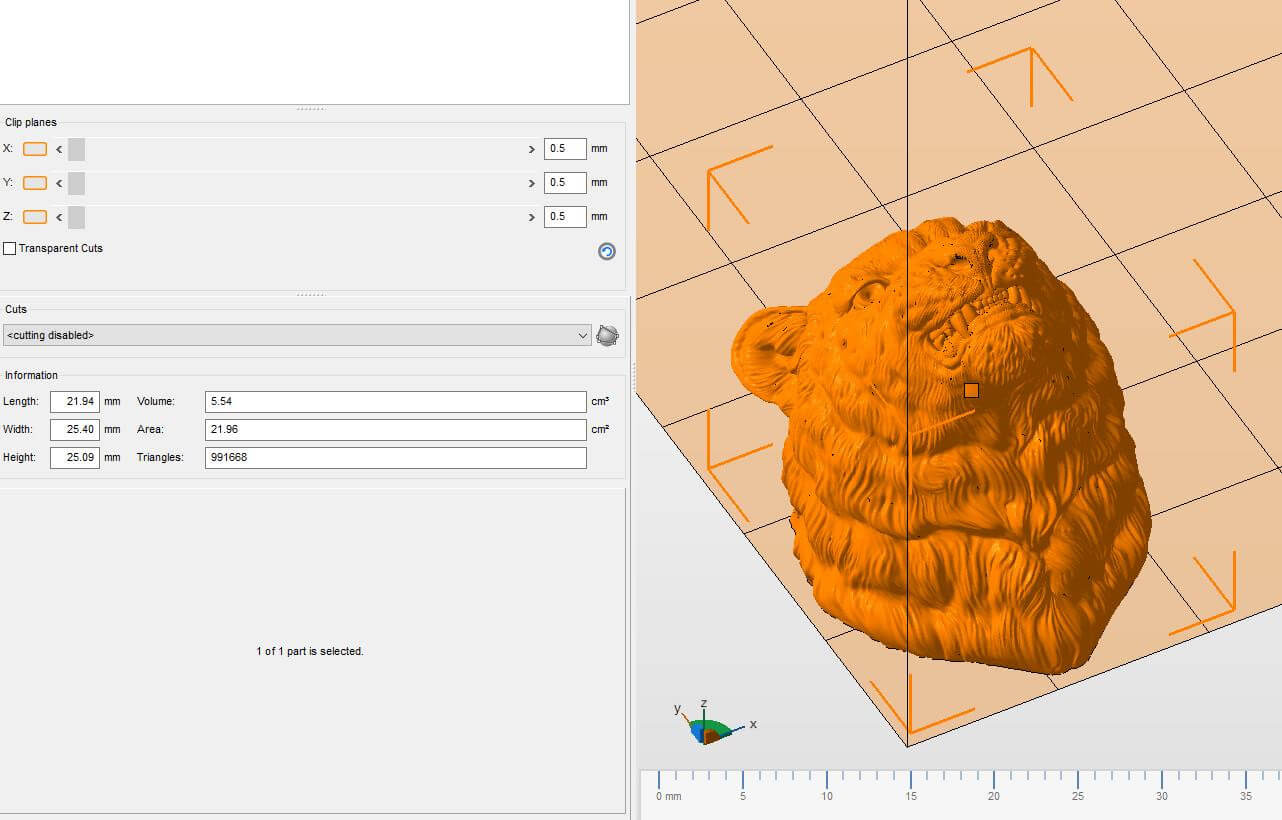Screen dimensions: 1282x820
Task: Enable the Transparent Cuts checkbox
Action: coord(10,249)
